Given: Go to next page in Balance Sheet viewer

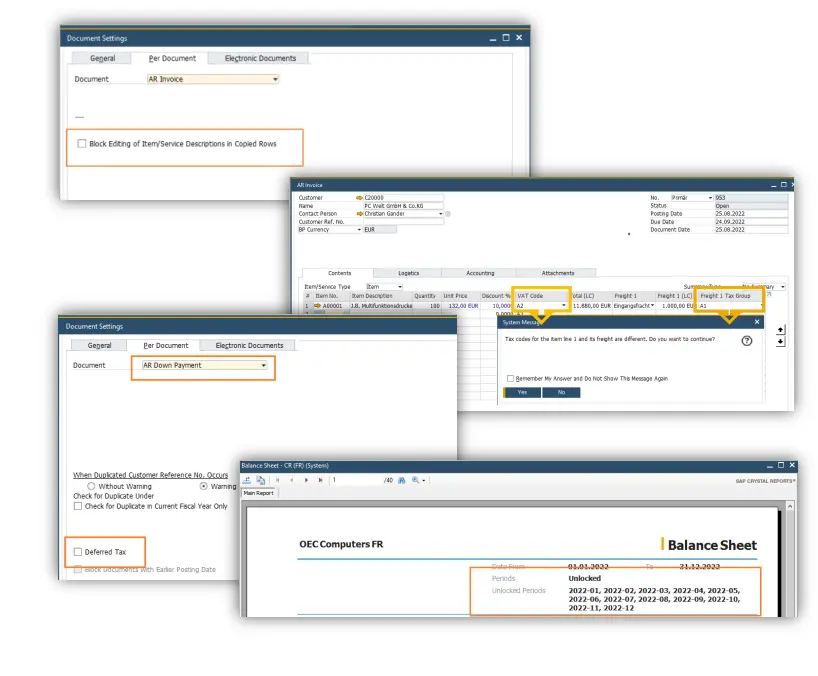Looking at the screenshot, I should [x=306, y=480].
